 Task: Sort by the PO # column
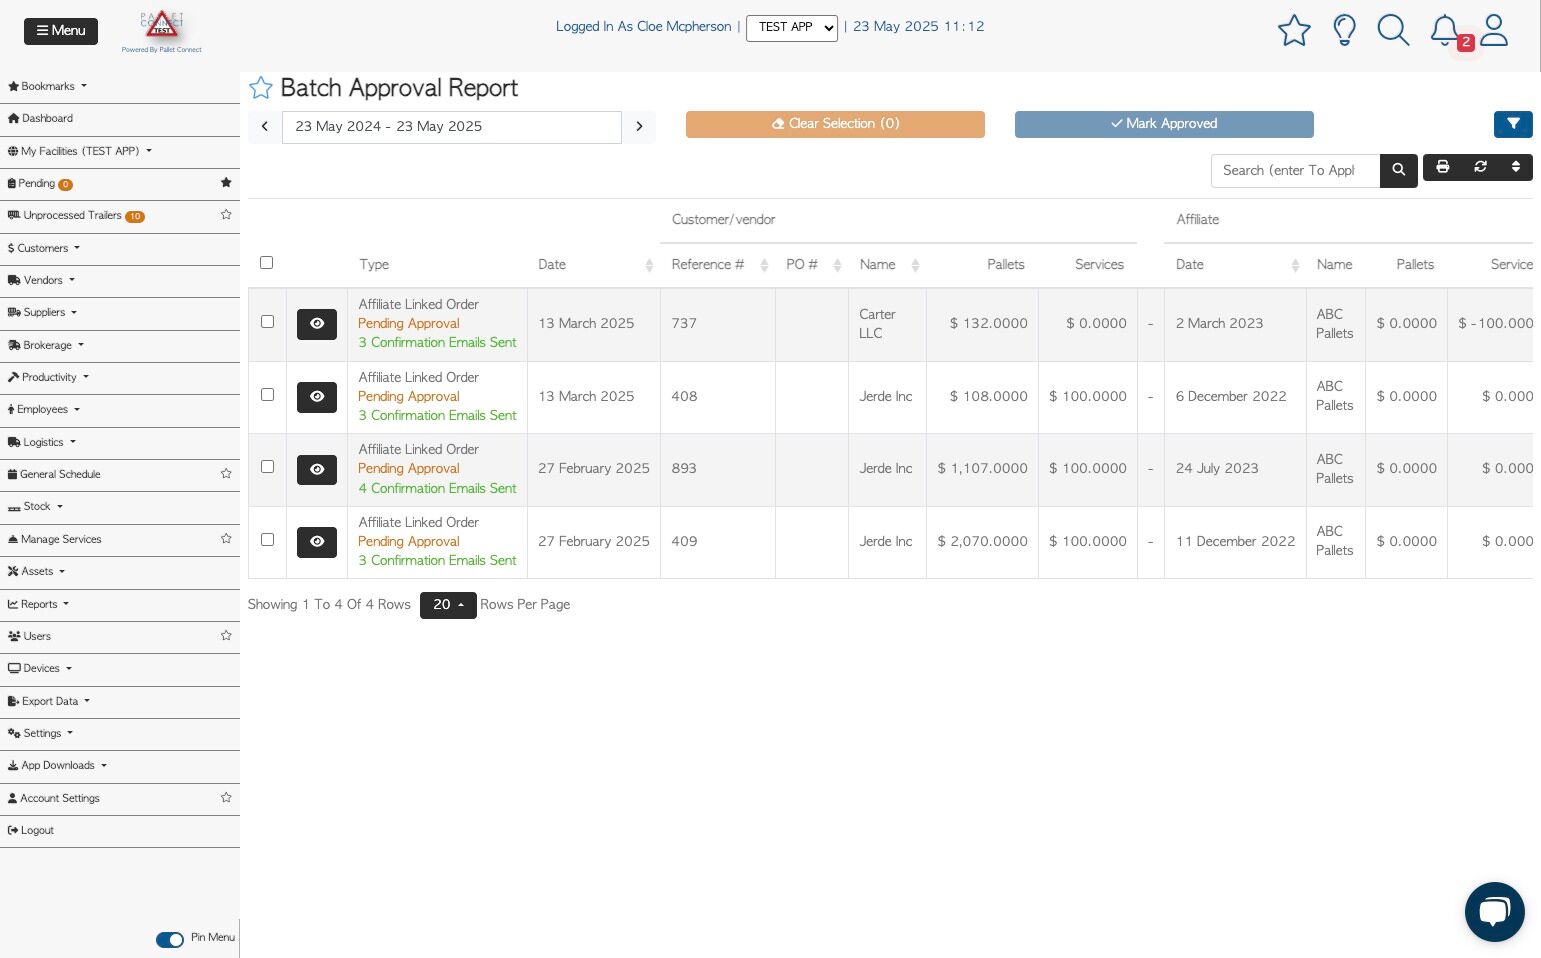[x=812, y=265]
